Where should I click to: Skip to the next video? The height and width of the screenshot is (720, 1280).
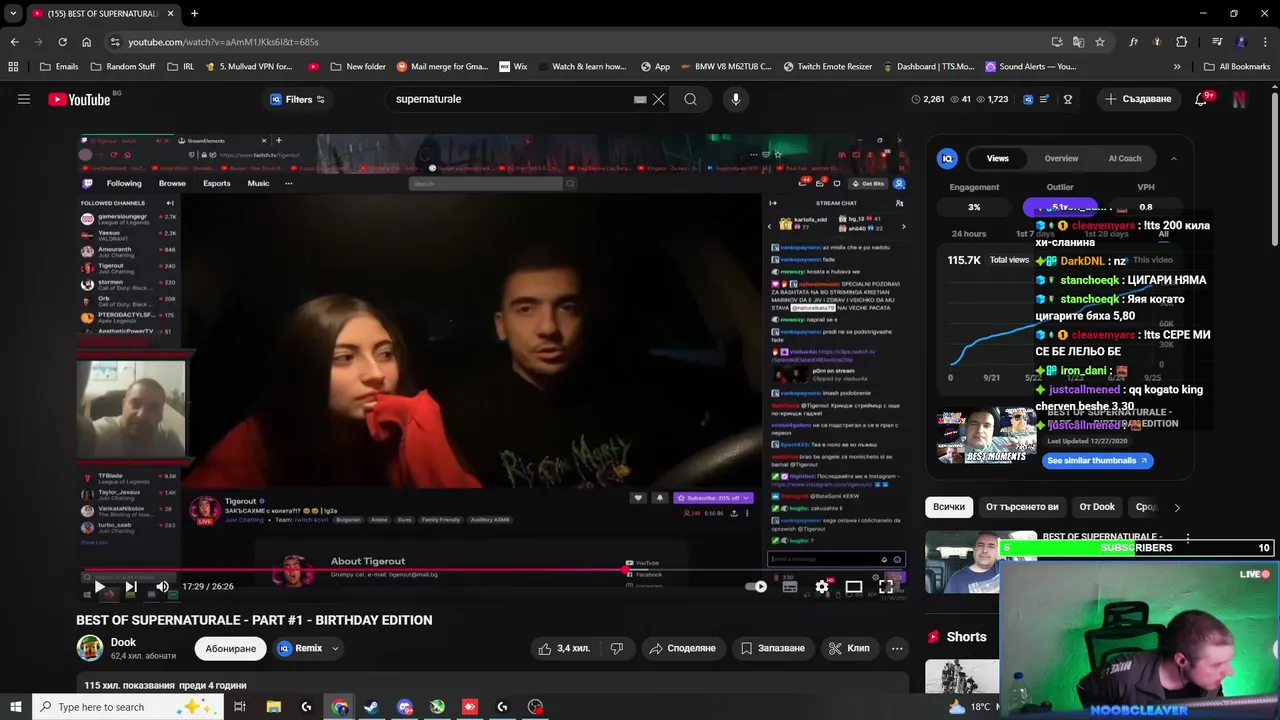pyautogui.click(x=130, y=587)
